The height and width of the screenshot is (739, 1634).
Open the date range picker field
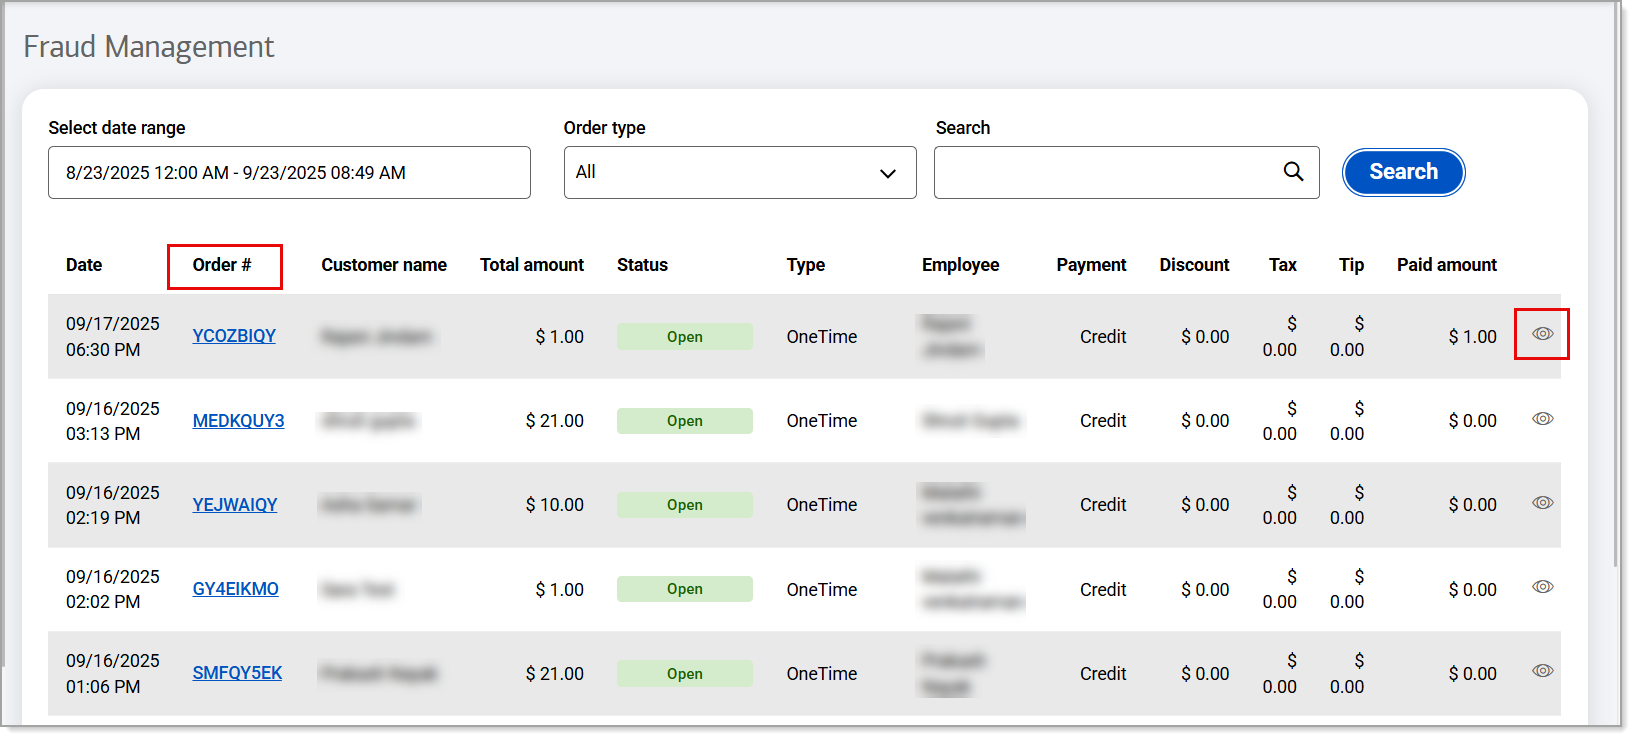pos(289,173)
